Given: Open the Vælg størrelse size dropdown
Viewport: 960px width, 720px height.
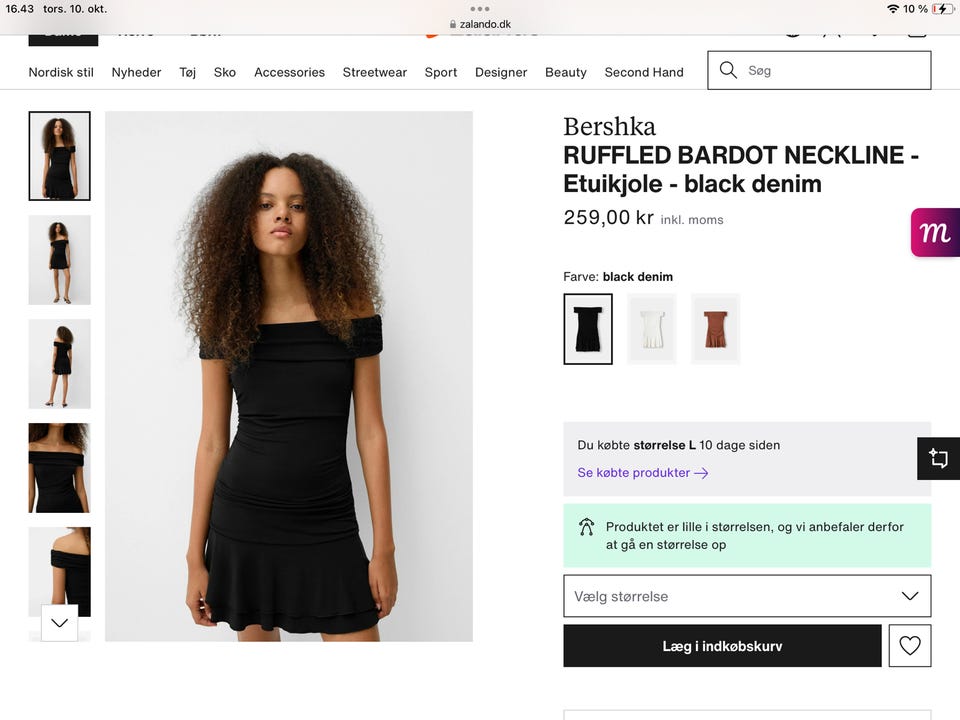Looking at the screenshot, I should pos(747,596).
